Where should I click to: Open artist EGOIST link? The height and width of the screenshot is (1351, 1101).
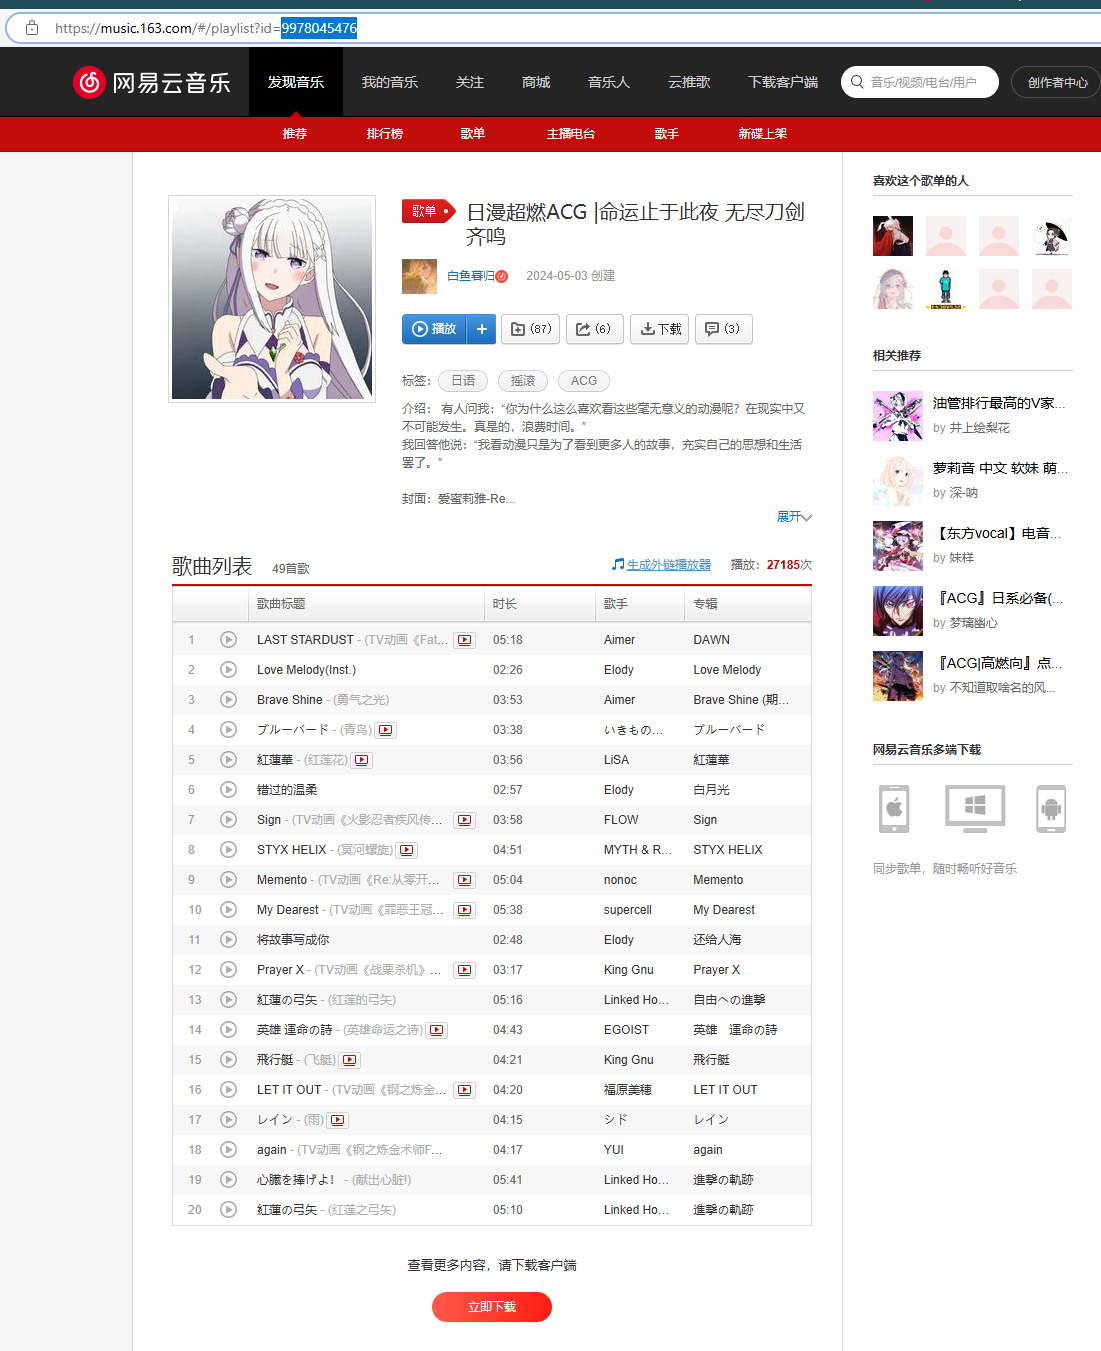point(626,1030)
